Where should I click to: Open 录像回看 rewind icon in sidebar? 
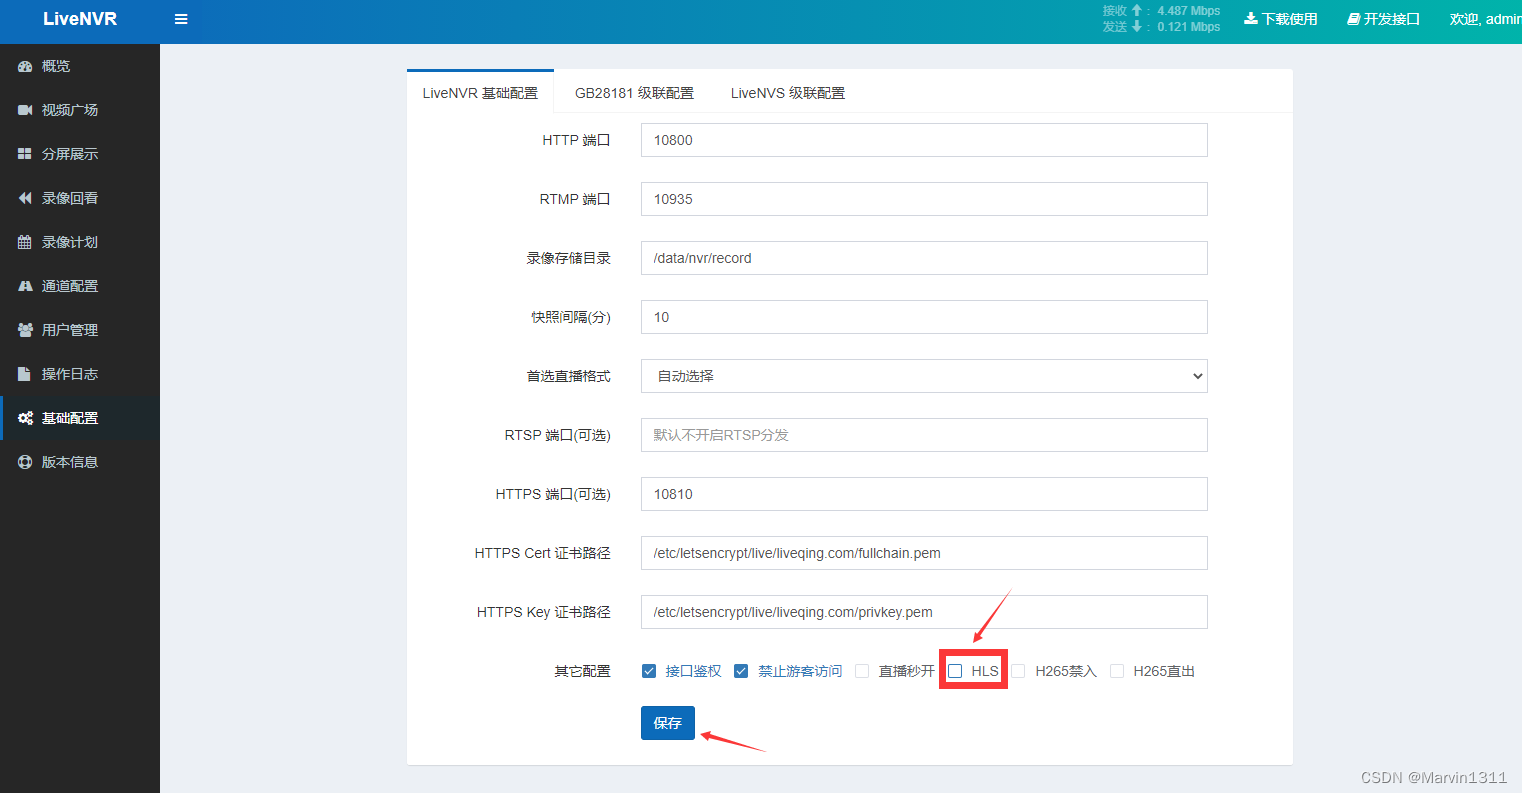(x=25, y=198)
